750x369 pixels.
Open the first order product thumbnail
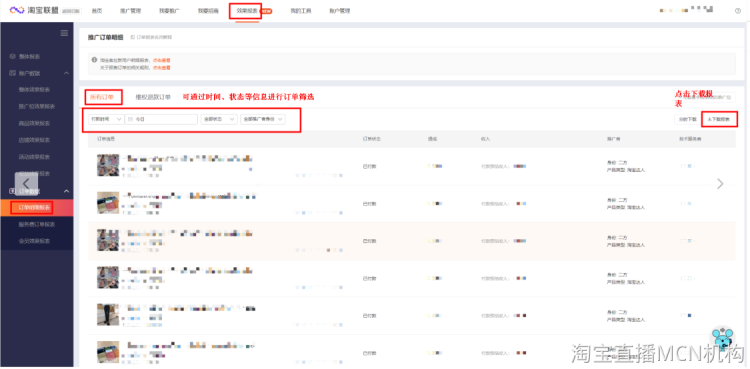point(108,165)
